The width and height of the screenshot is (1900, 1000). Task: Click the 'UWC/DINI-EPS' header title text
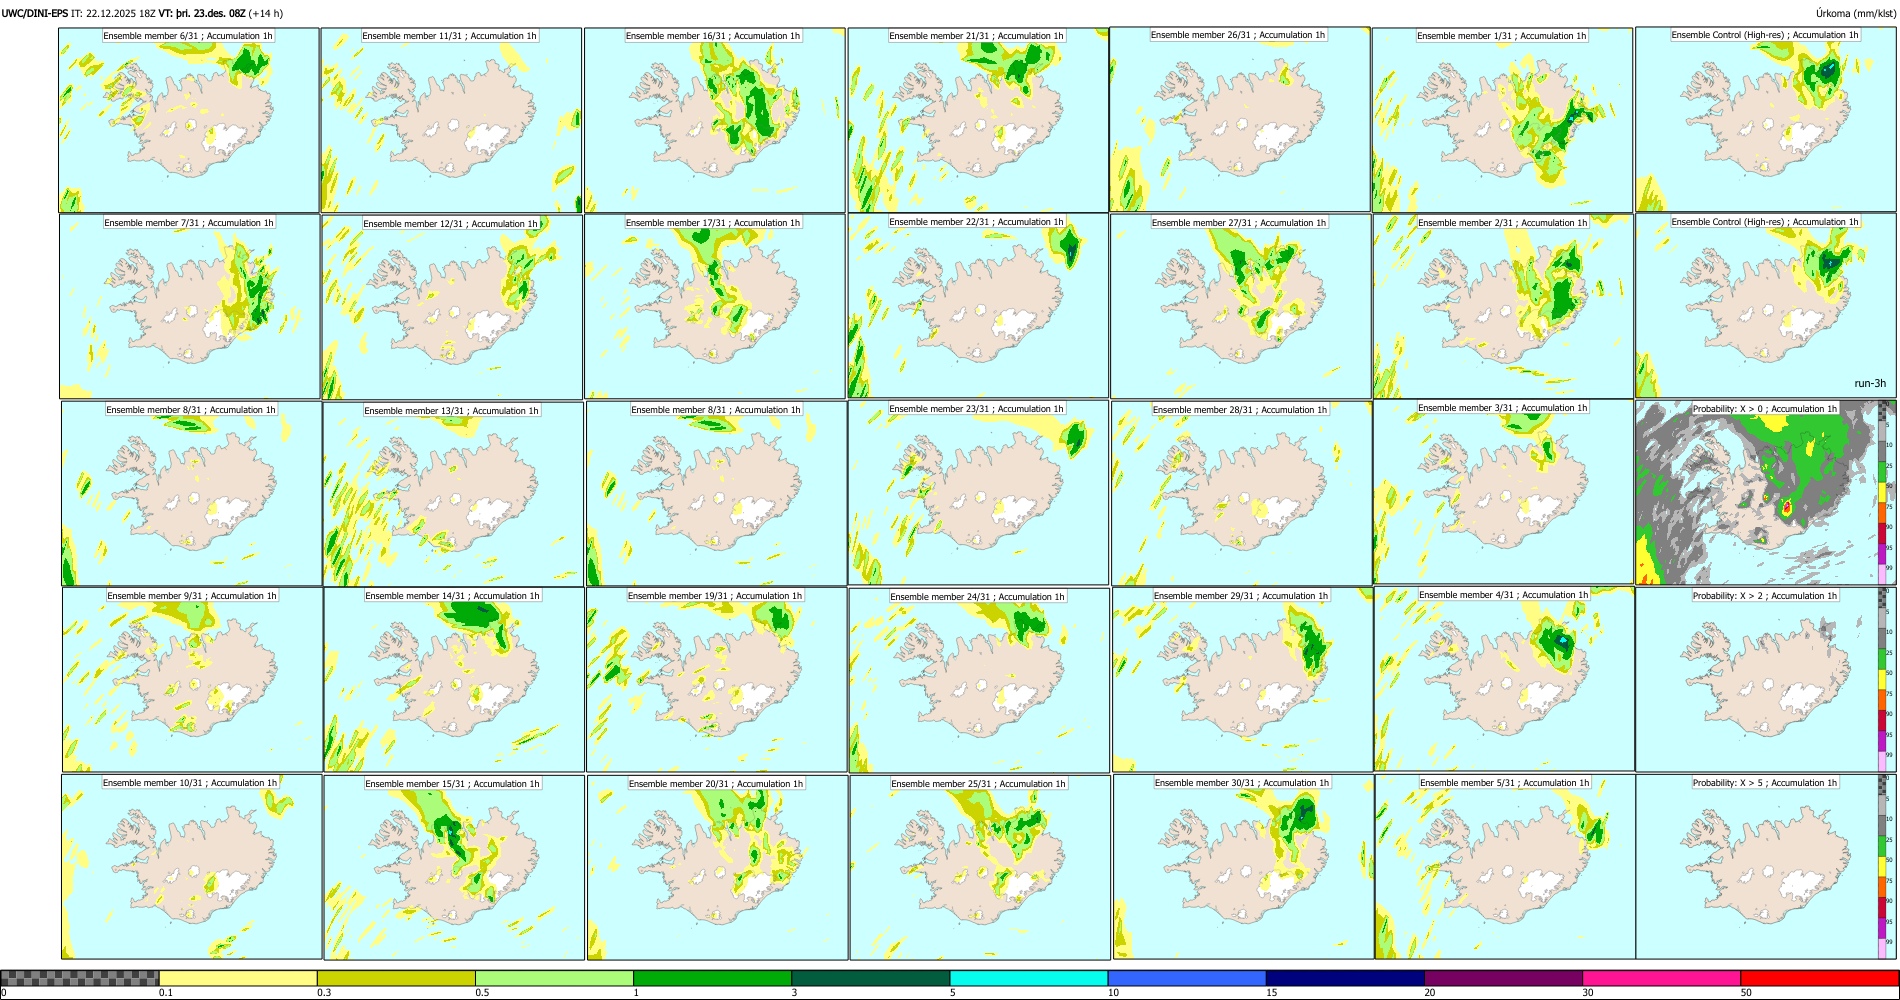[35, 14]
